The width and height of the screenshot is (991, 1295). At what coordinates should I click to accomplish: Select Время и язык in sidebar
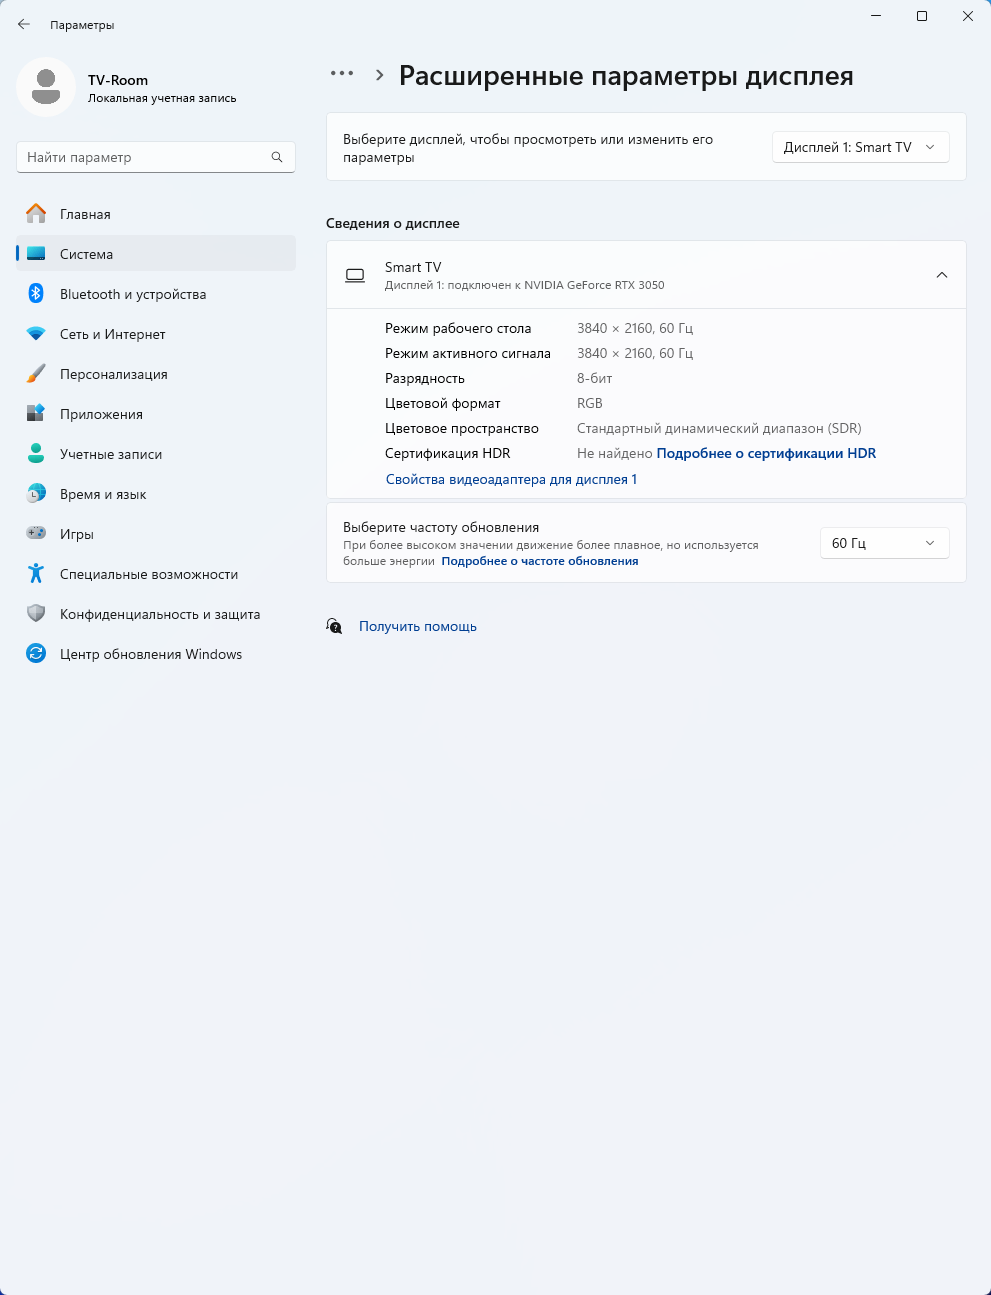click(103, 494)
